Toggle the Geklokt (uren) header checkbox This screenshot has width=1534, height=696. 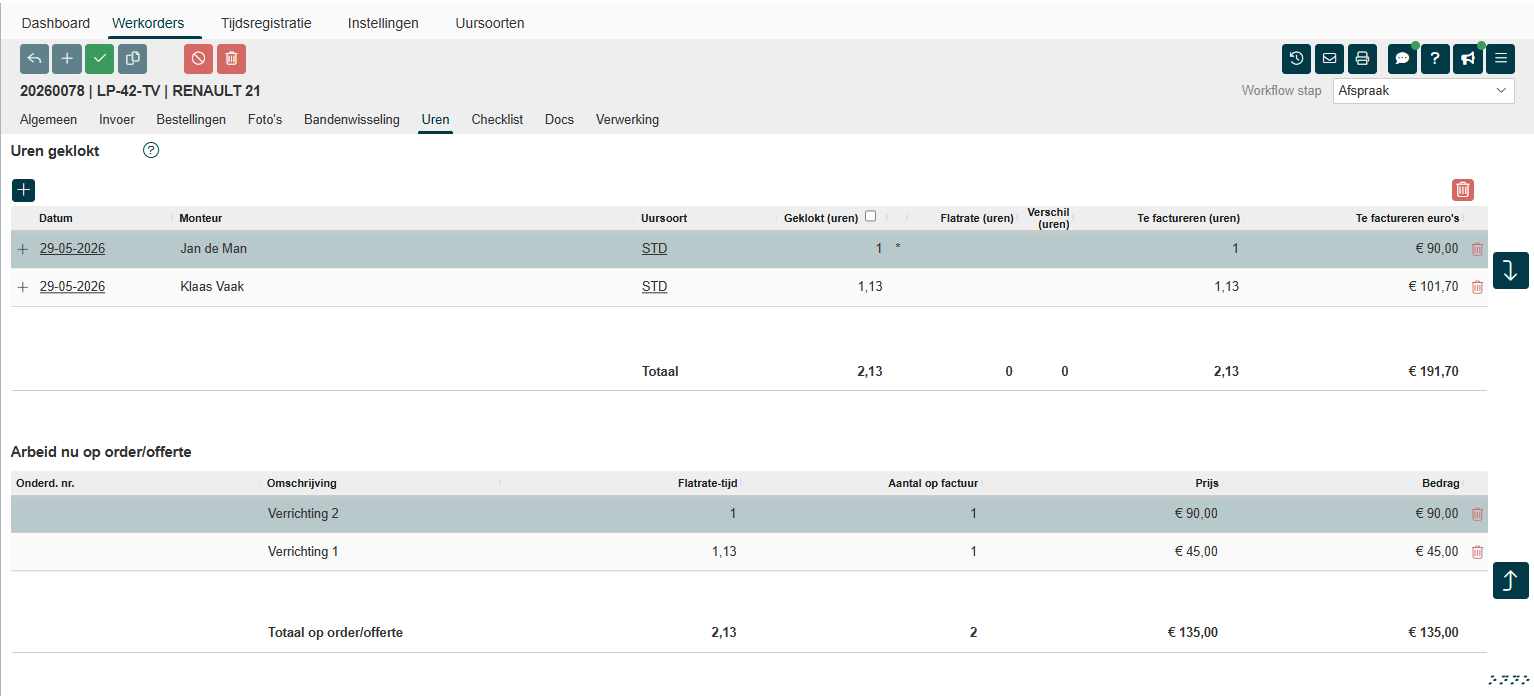click(x=870, y=216)
